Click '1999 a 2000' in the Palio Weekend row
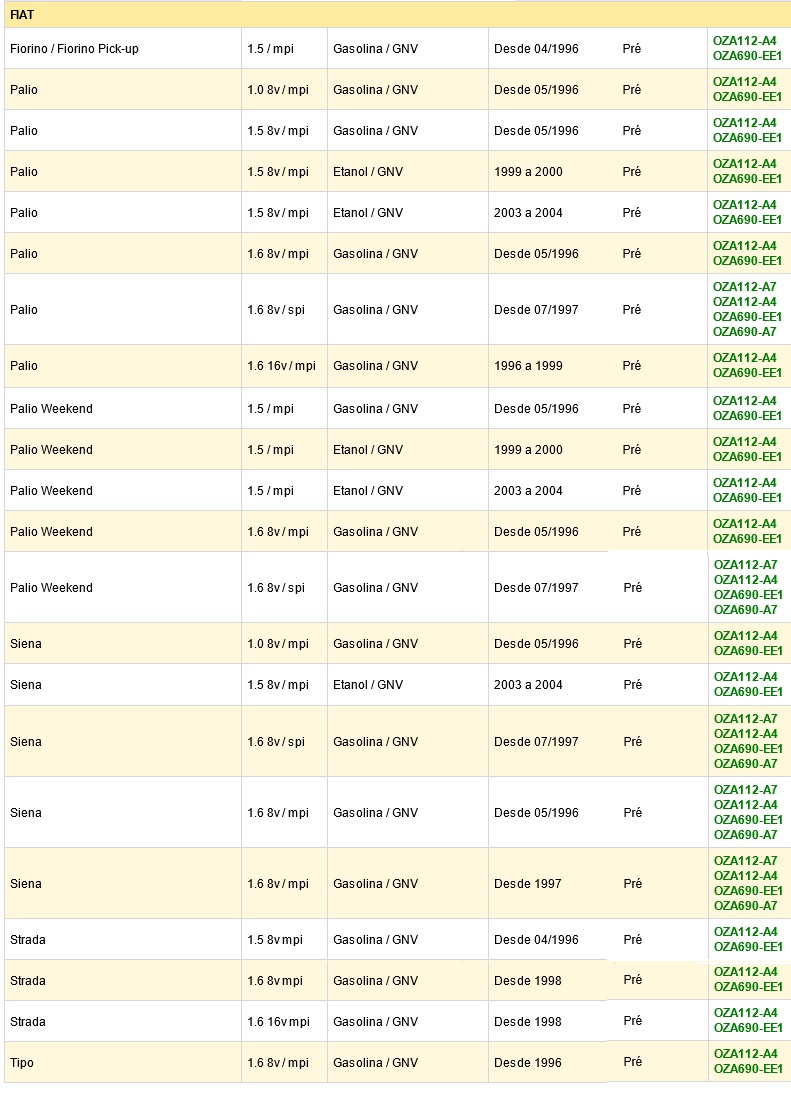791x1099 pixels. [528, 450]
